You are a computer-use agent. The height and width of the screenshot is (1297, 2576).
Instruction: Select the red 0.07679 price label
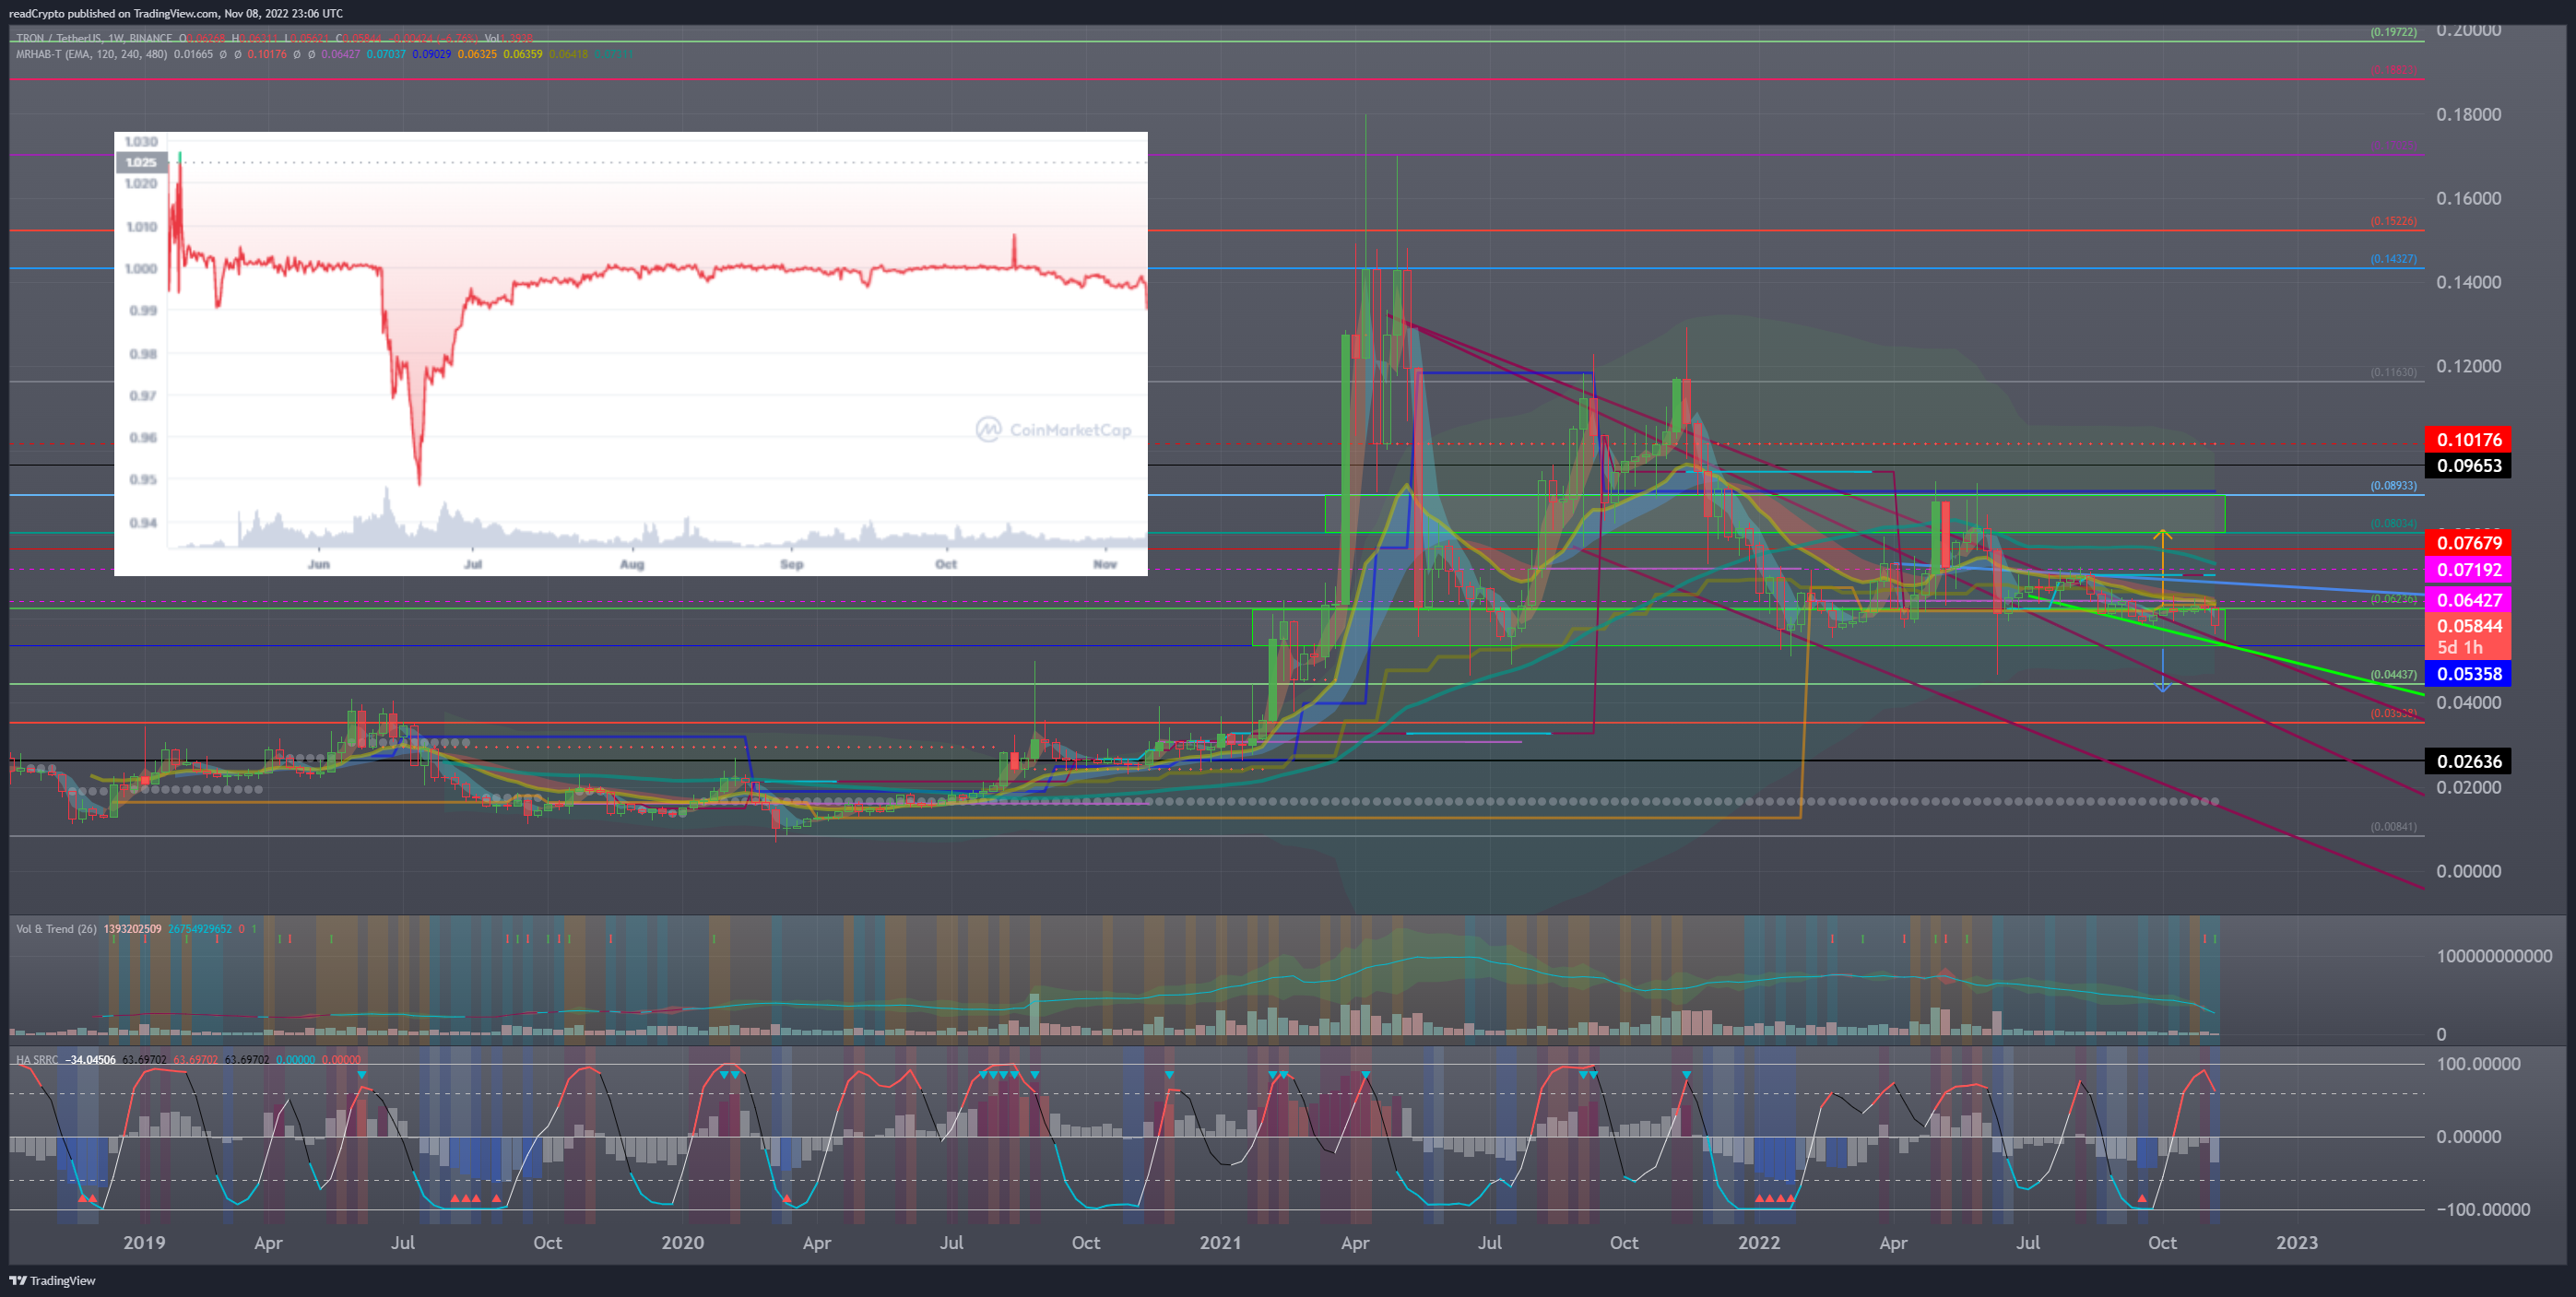pos(2468,543)
